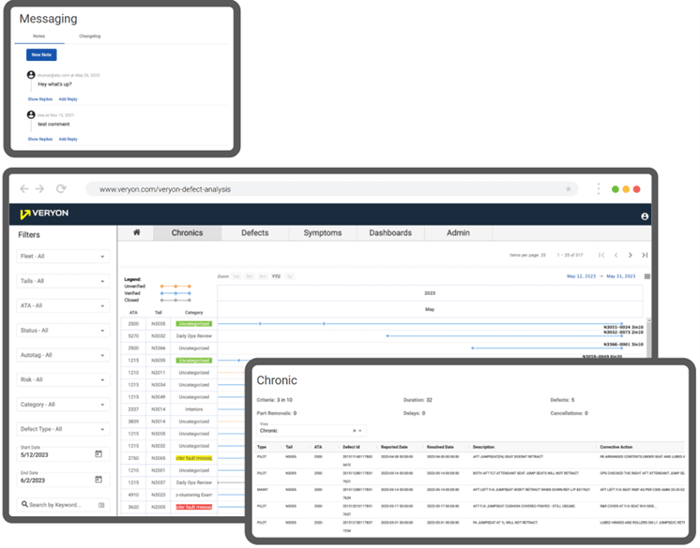Go to next page using pagination arrow
This screenshot has width=700, height=548.
[x=630, y=255]
